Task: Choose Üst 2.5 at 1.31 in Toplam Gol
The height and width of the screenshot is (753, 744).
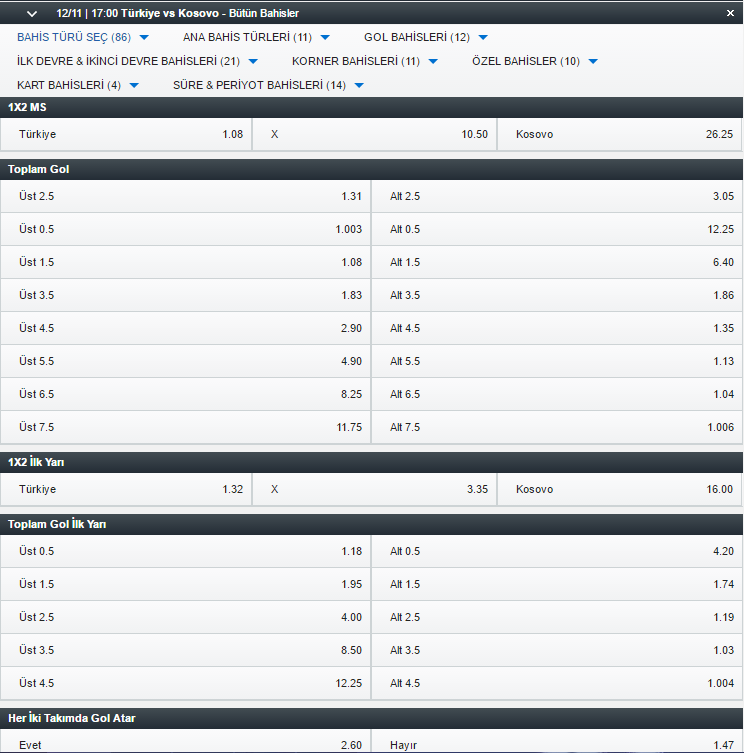Action: pos(185,196)
